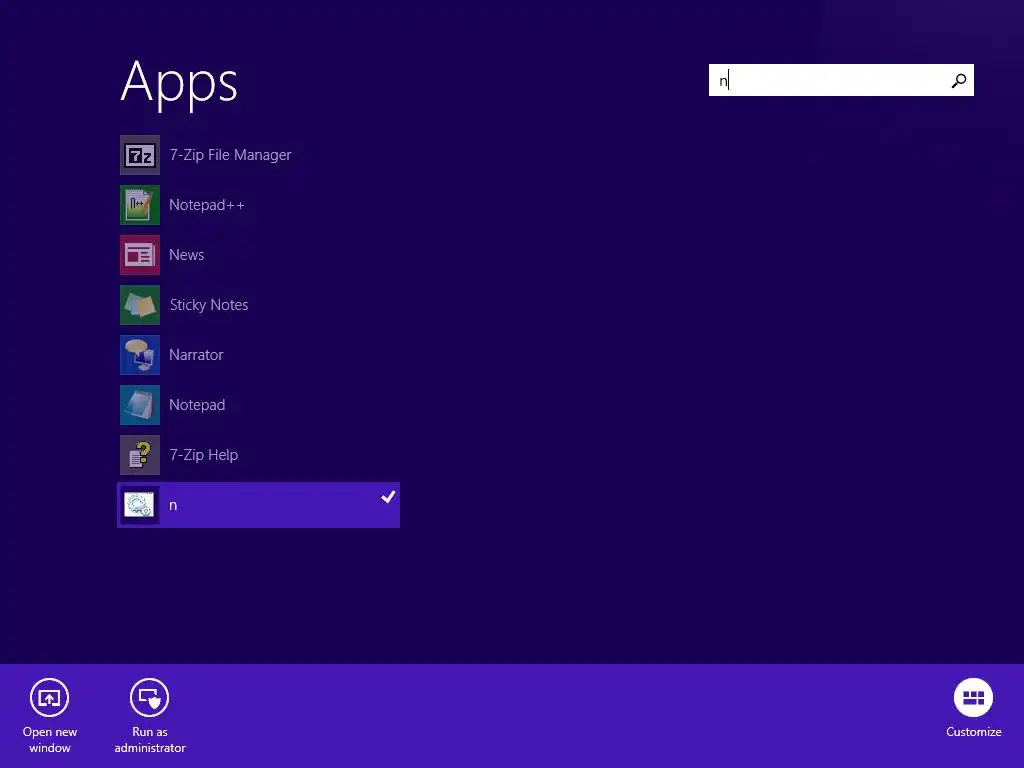Click the Open new window label
1024x768 pixels.
(x=50, y=740)
